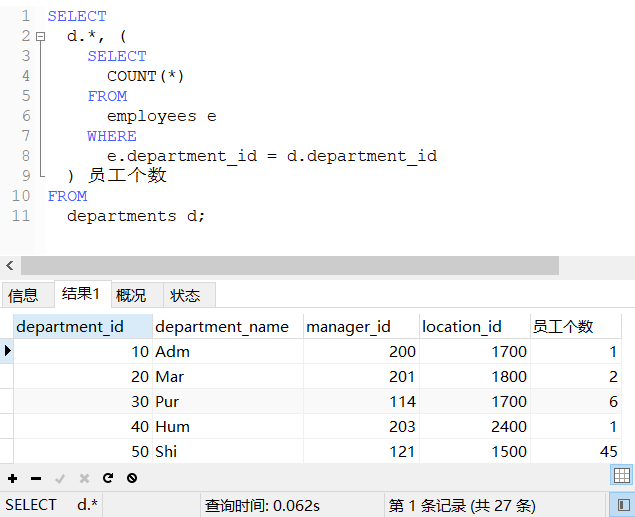
Task: Select the row indicator arrow for first record
Action: [x=8, y=351]
